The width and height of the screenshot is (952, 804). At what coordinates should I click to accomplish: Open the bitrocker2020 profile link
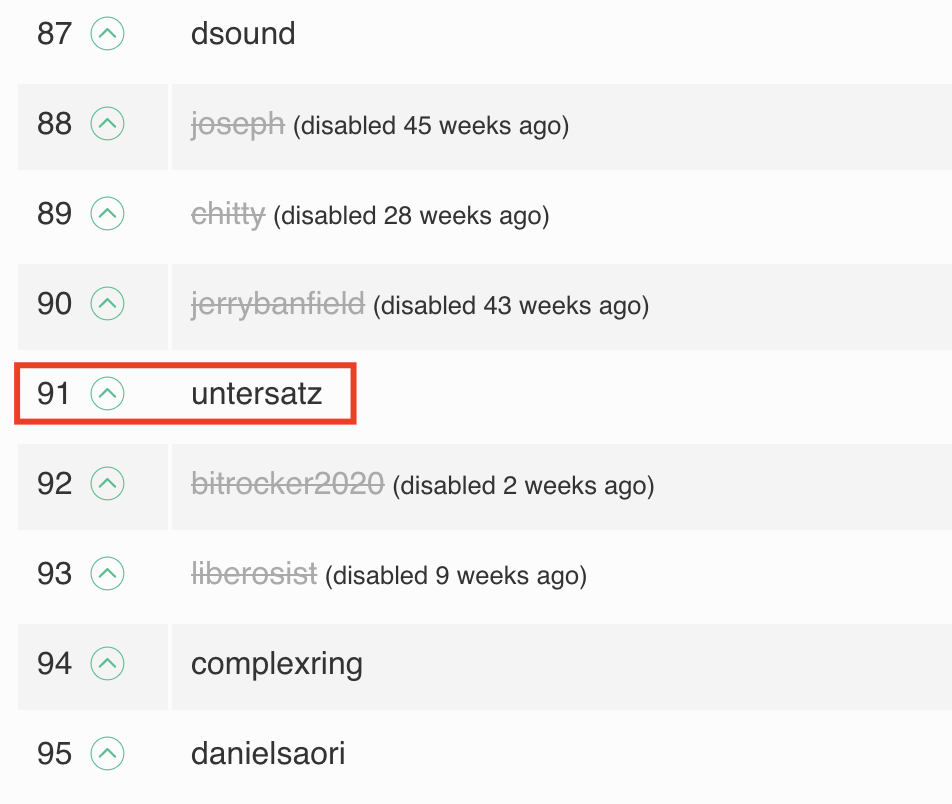[x=288, y=485]
